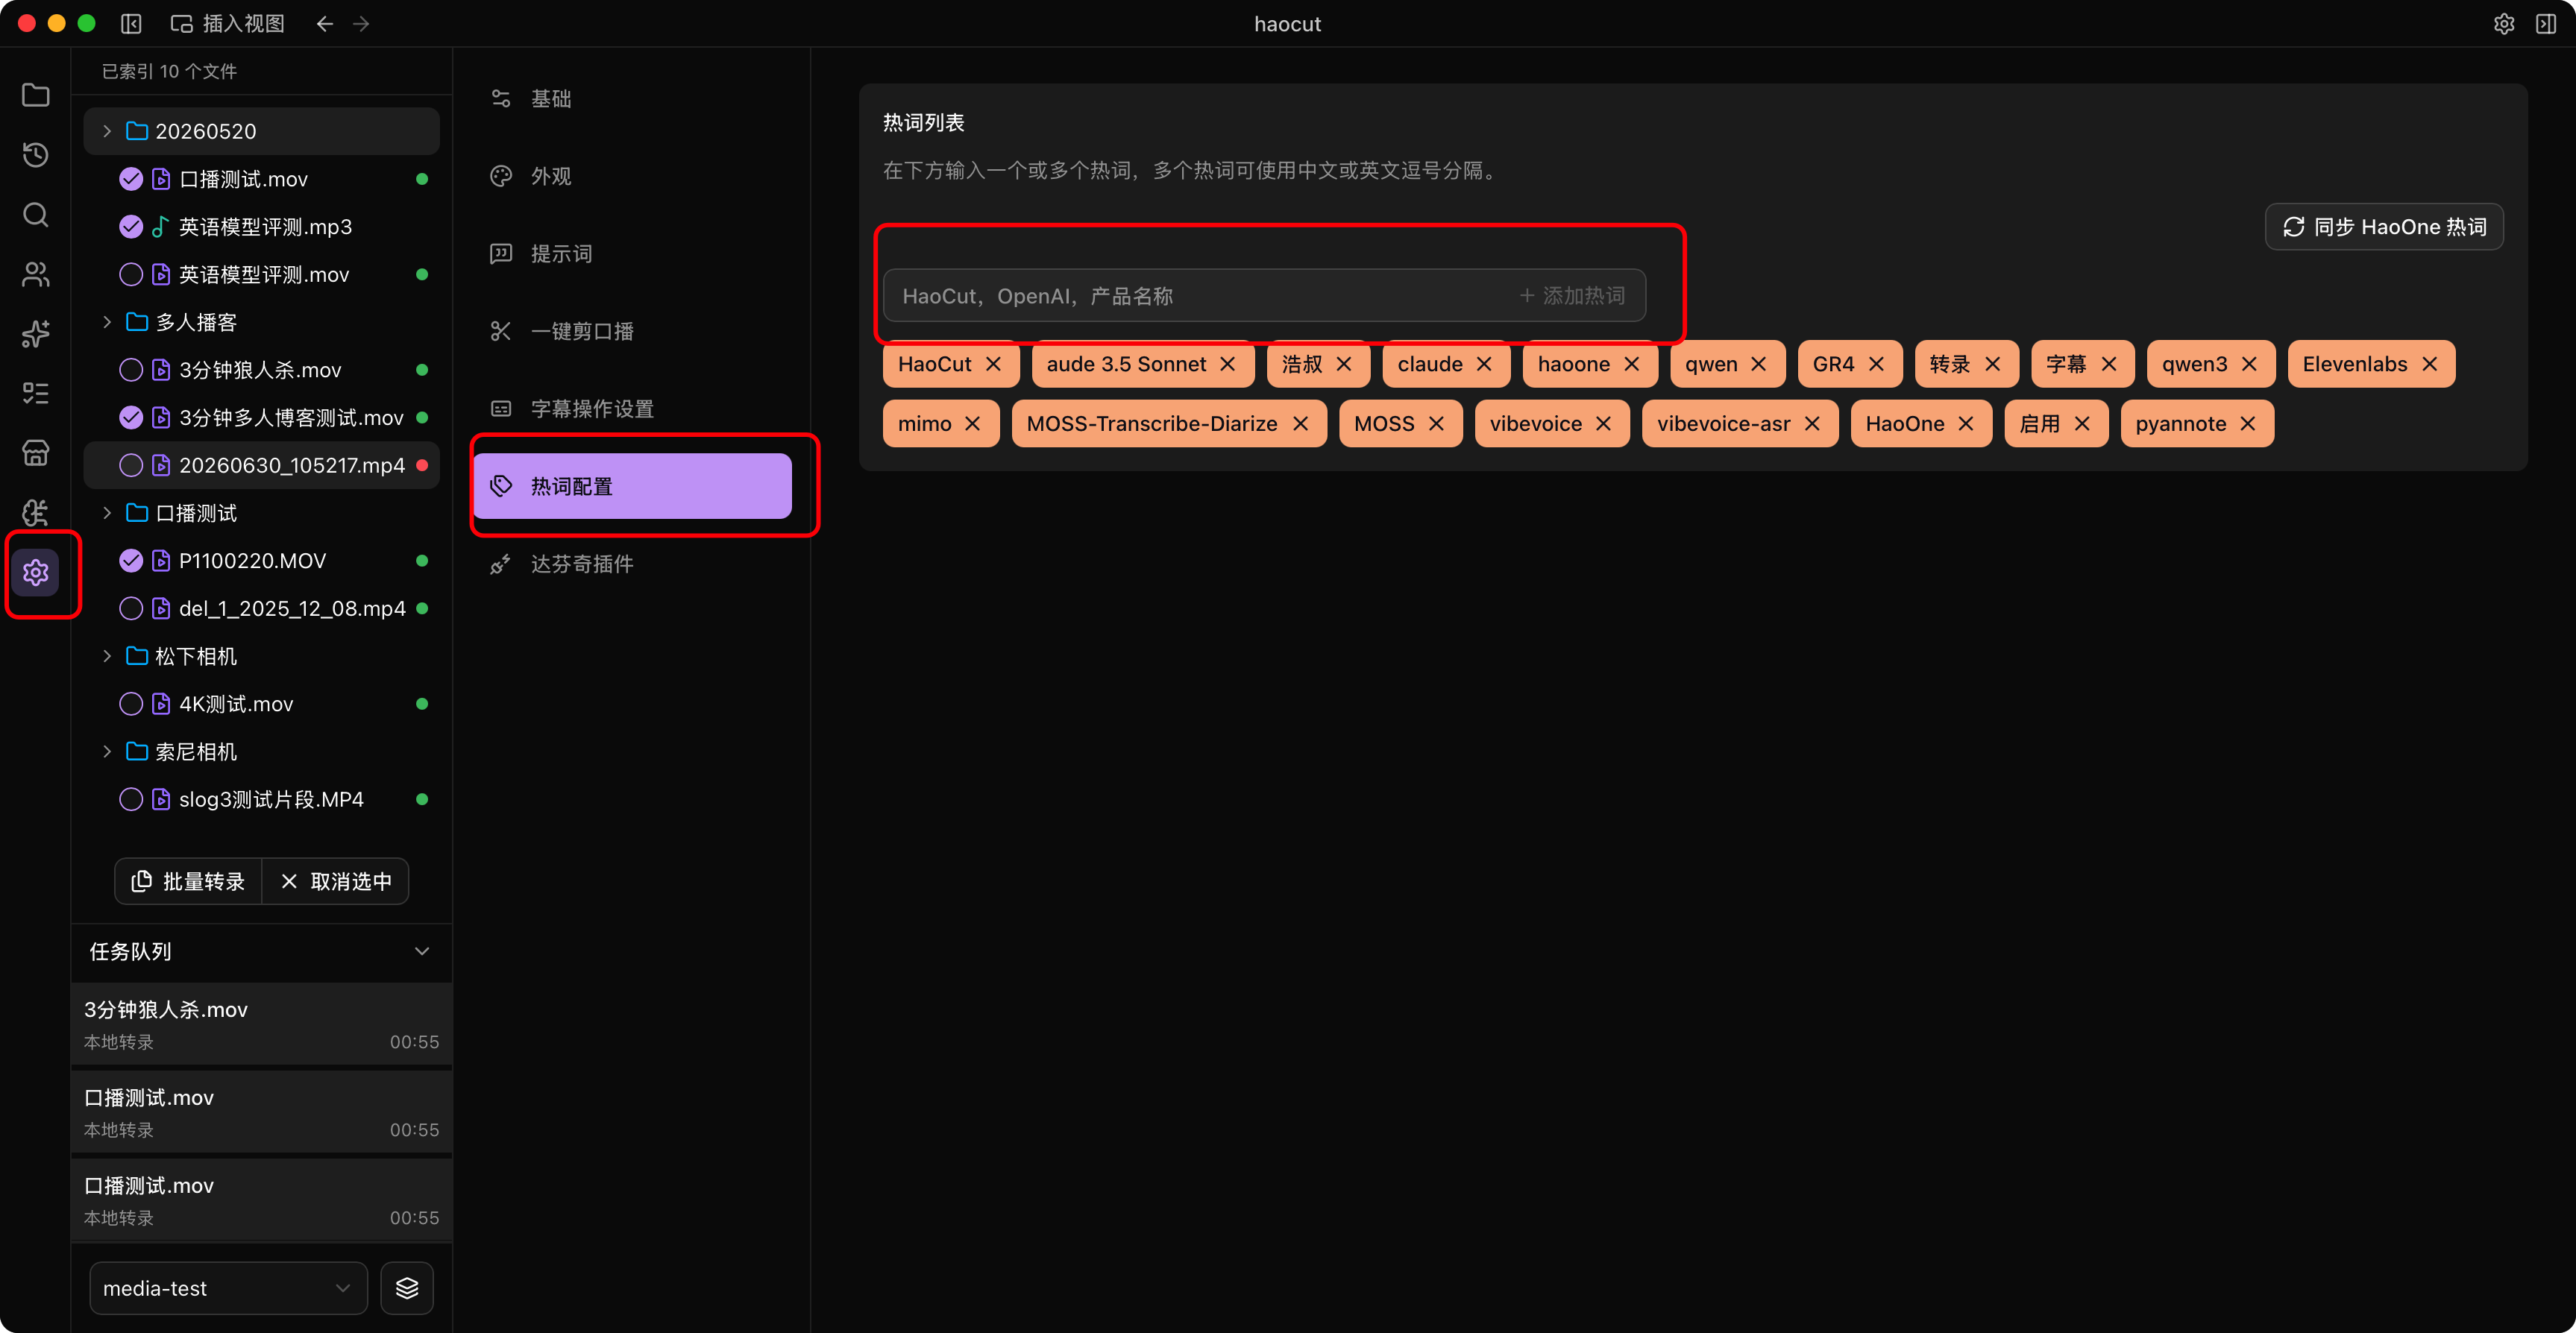Check the slog3测试片段.MP4 selection circle
2576x1333 pixels.
tap(131, 799)
